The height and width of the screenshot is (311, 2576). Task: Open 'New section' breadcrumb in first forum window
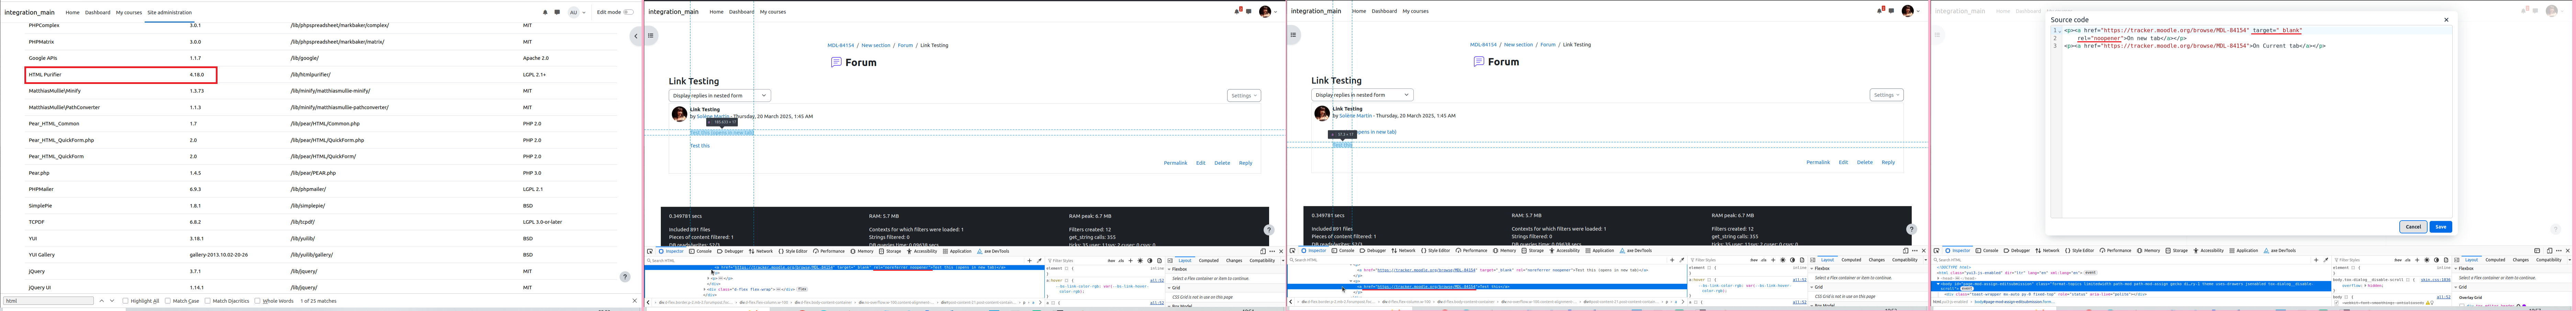(876, 45)
